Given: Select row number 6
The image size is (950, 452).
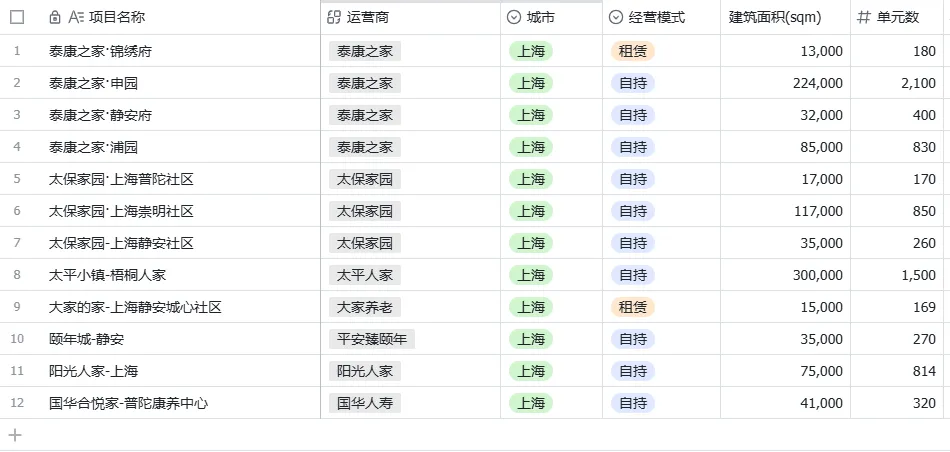Looking at the screenshot, I should pyautogui.click(x=17, y=211).
